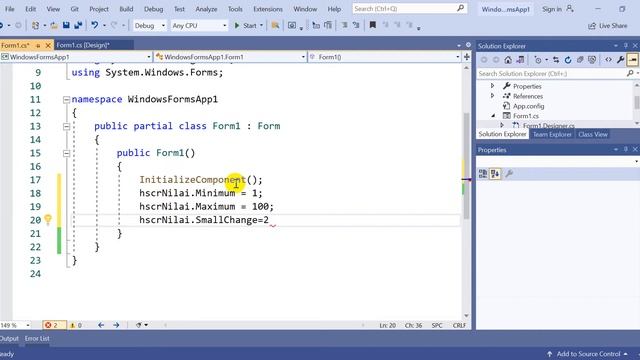The height and width of the screenshot is (360, 640).
Task: Click the split editor icon above scrollbar
Action: pyautogui.click(x=467, y=57)
